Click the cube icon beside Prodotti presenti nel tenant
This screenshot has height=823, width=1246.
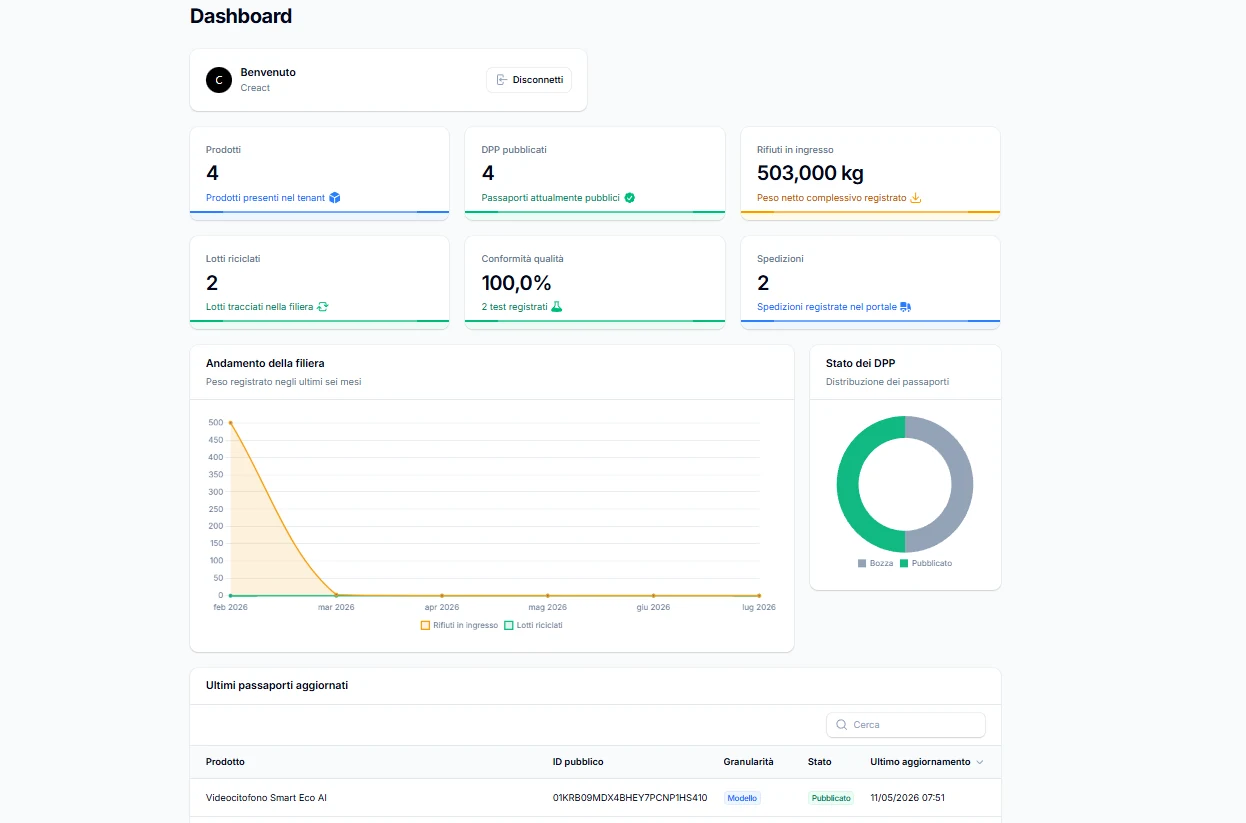coord(335,198)
